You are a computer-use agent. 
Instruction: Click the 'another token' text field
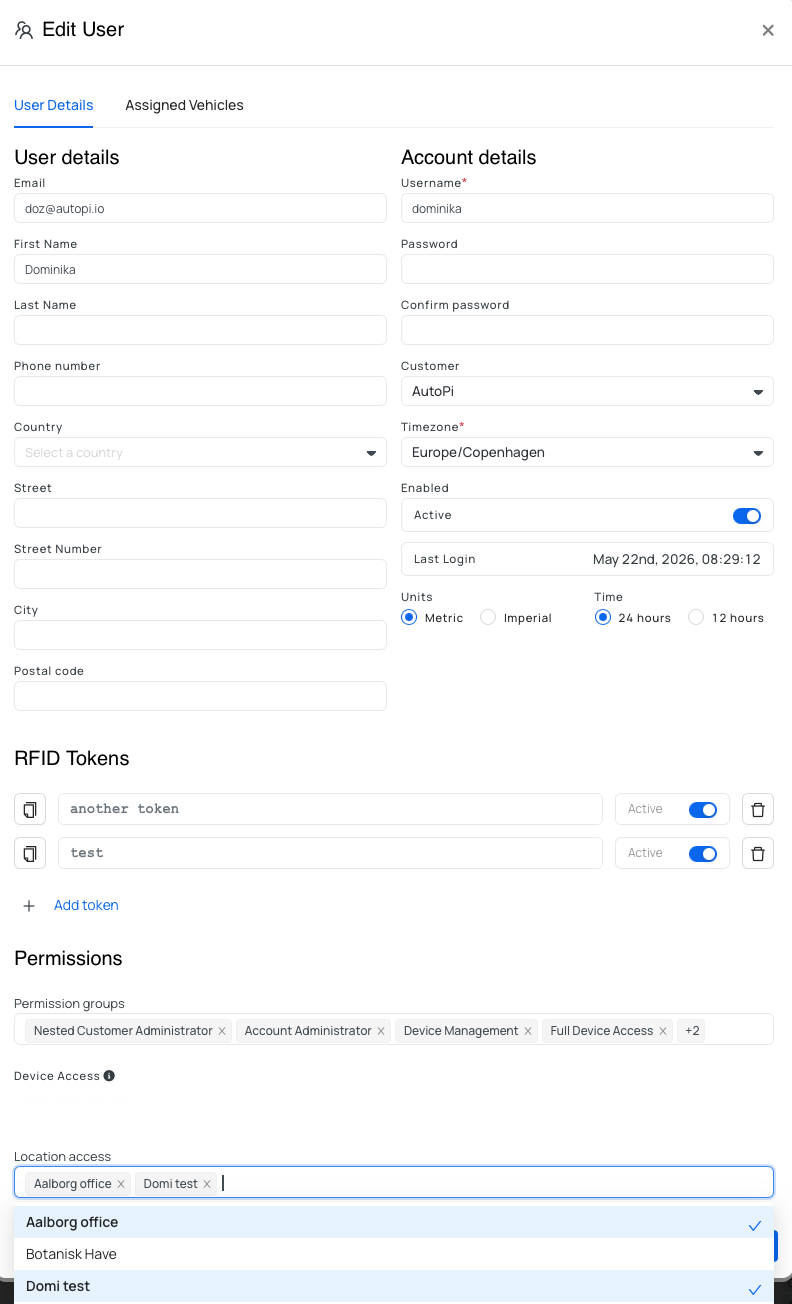click(330, 809)
